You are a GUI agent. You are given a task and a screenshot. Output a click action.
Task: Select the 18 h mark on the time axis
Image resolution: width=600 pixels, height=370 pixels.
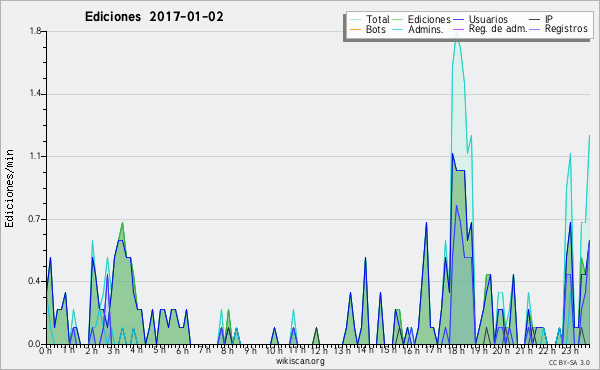(456, 350)
